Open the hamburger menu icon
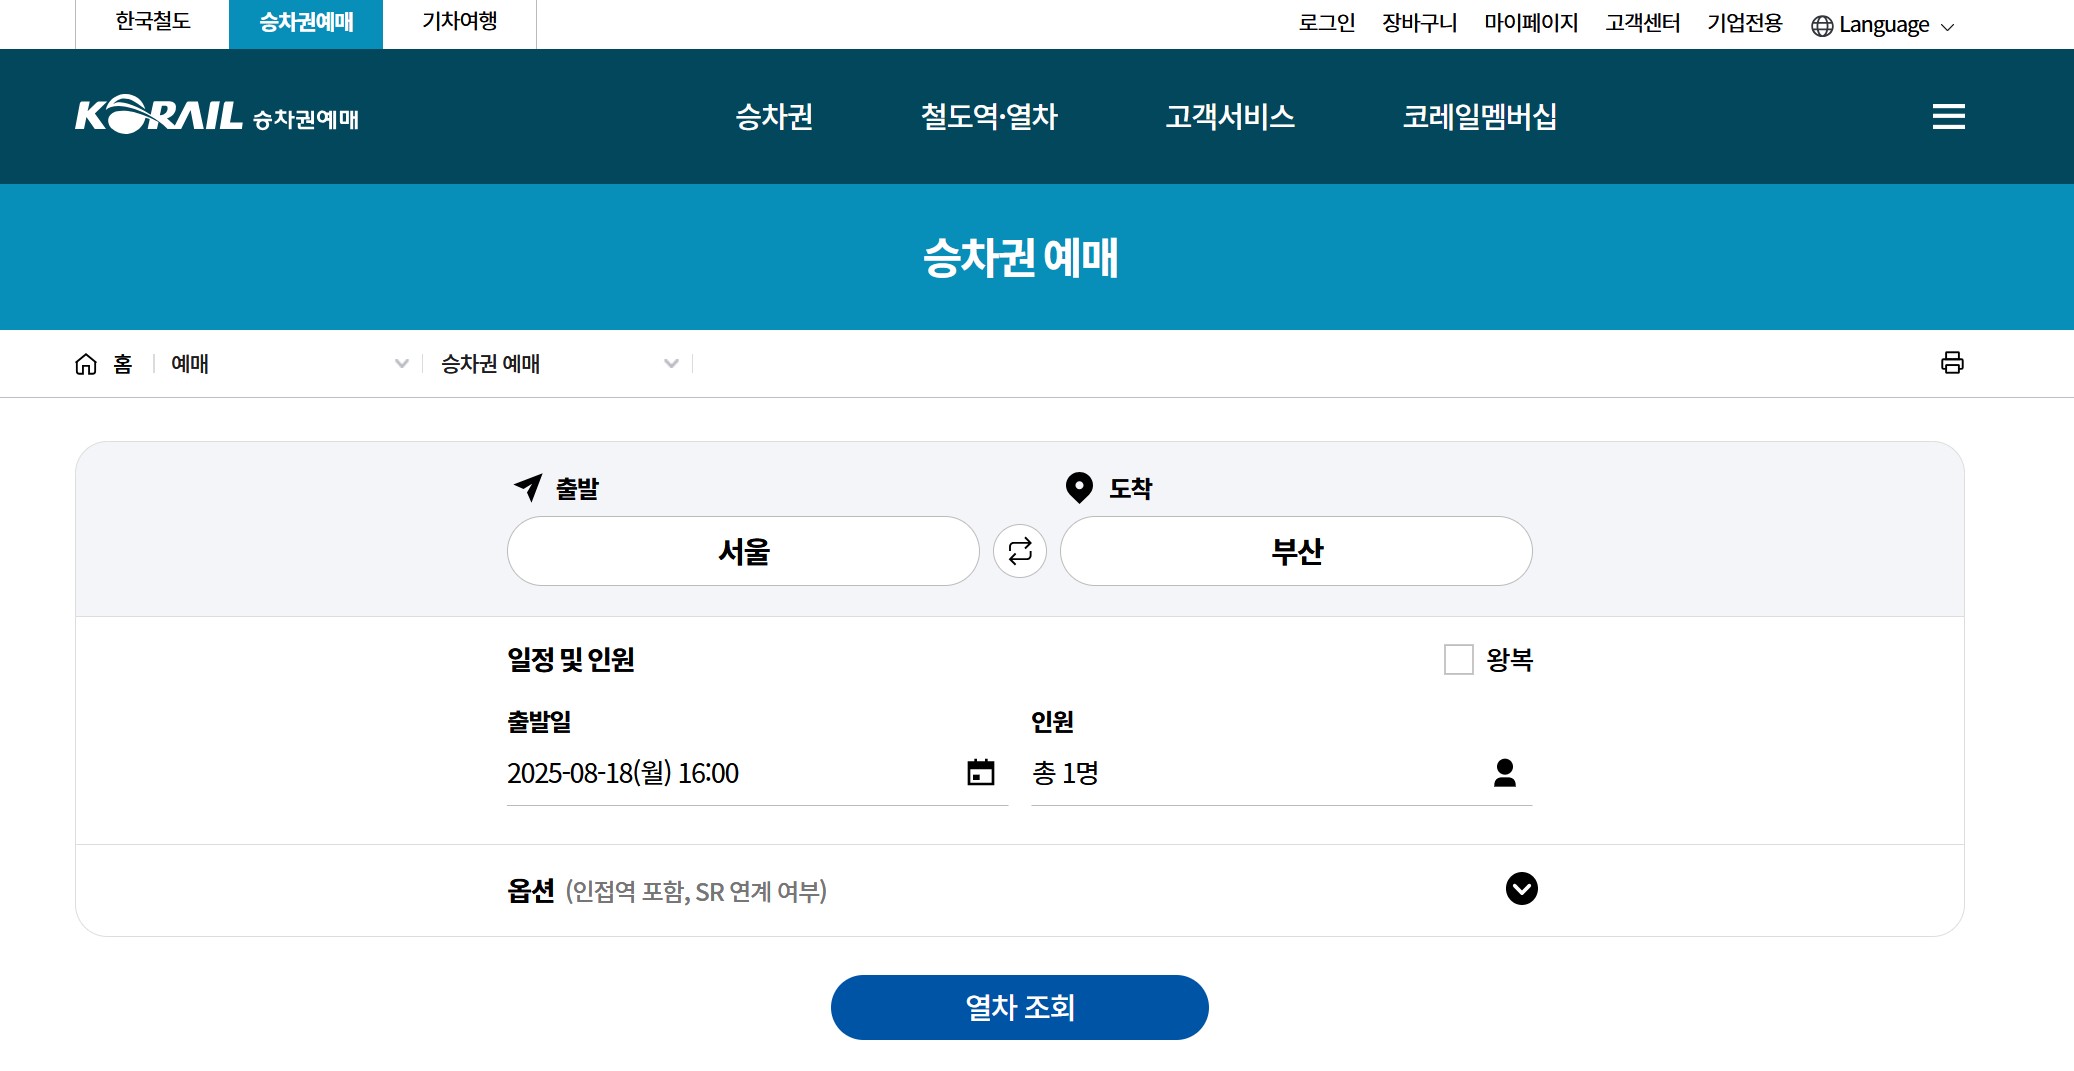The image size is (2074, 1071). pos(1948,117)
